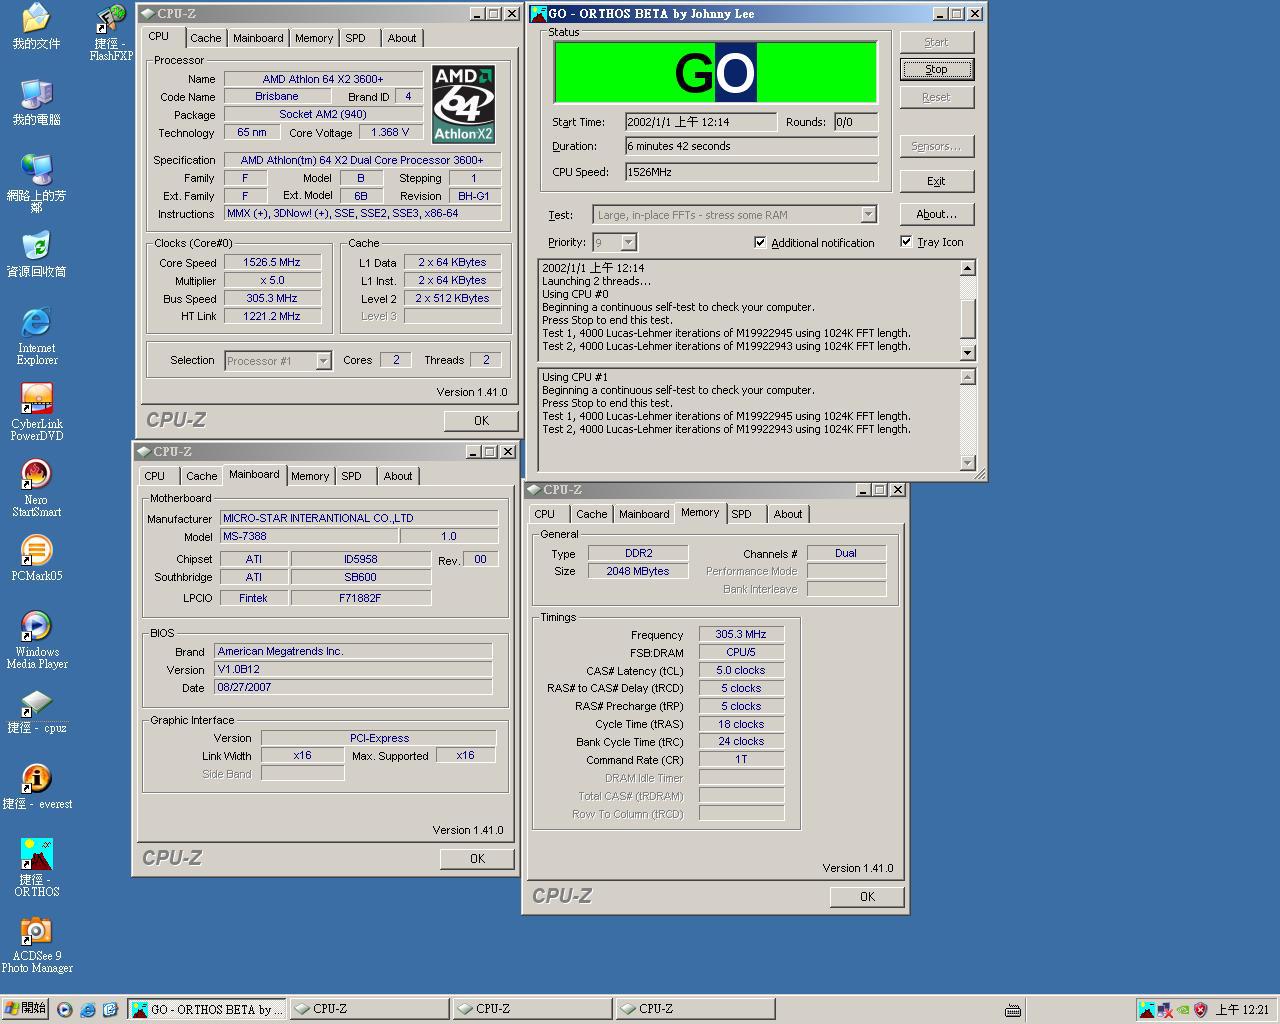This screenshot has width=1280, height=1024.
Task: Toggle the Additional notification checkbox
Action: pyautogui.click(x=760, y=242)
